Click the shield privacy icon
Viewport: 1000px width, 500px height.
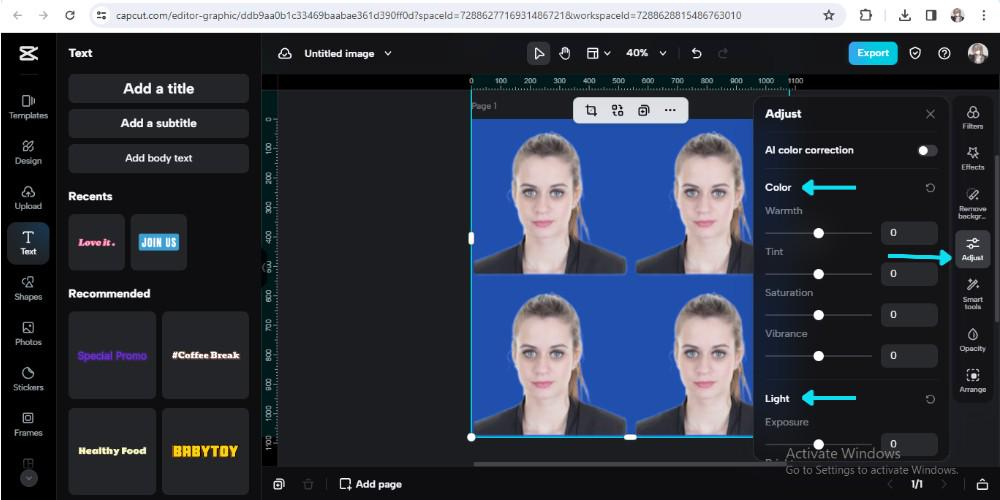tap(915, 54)
